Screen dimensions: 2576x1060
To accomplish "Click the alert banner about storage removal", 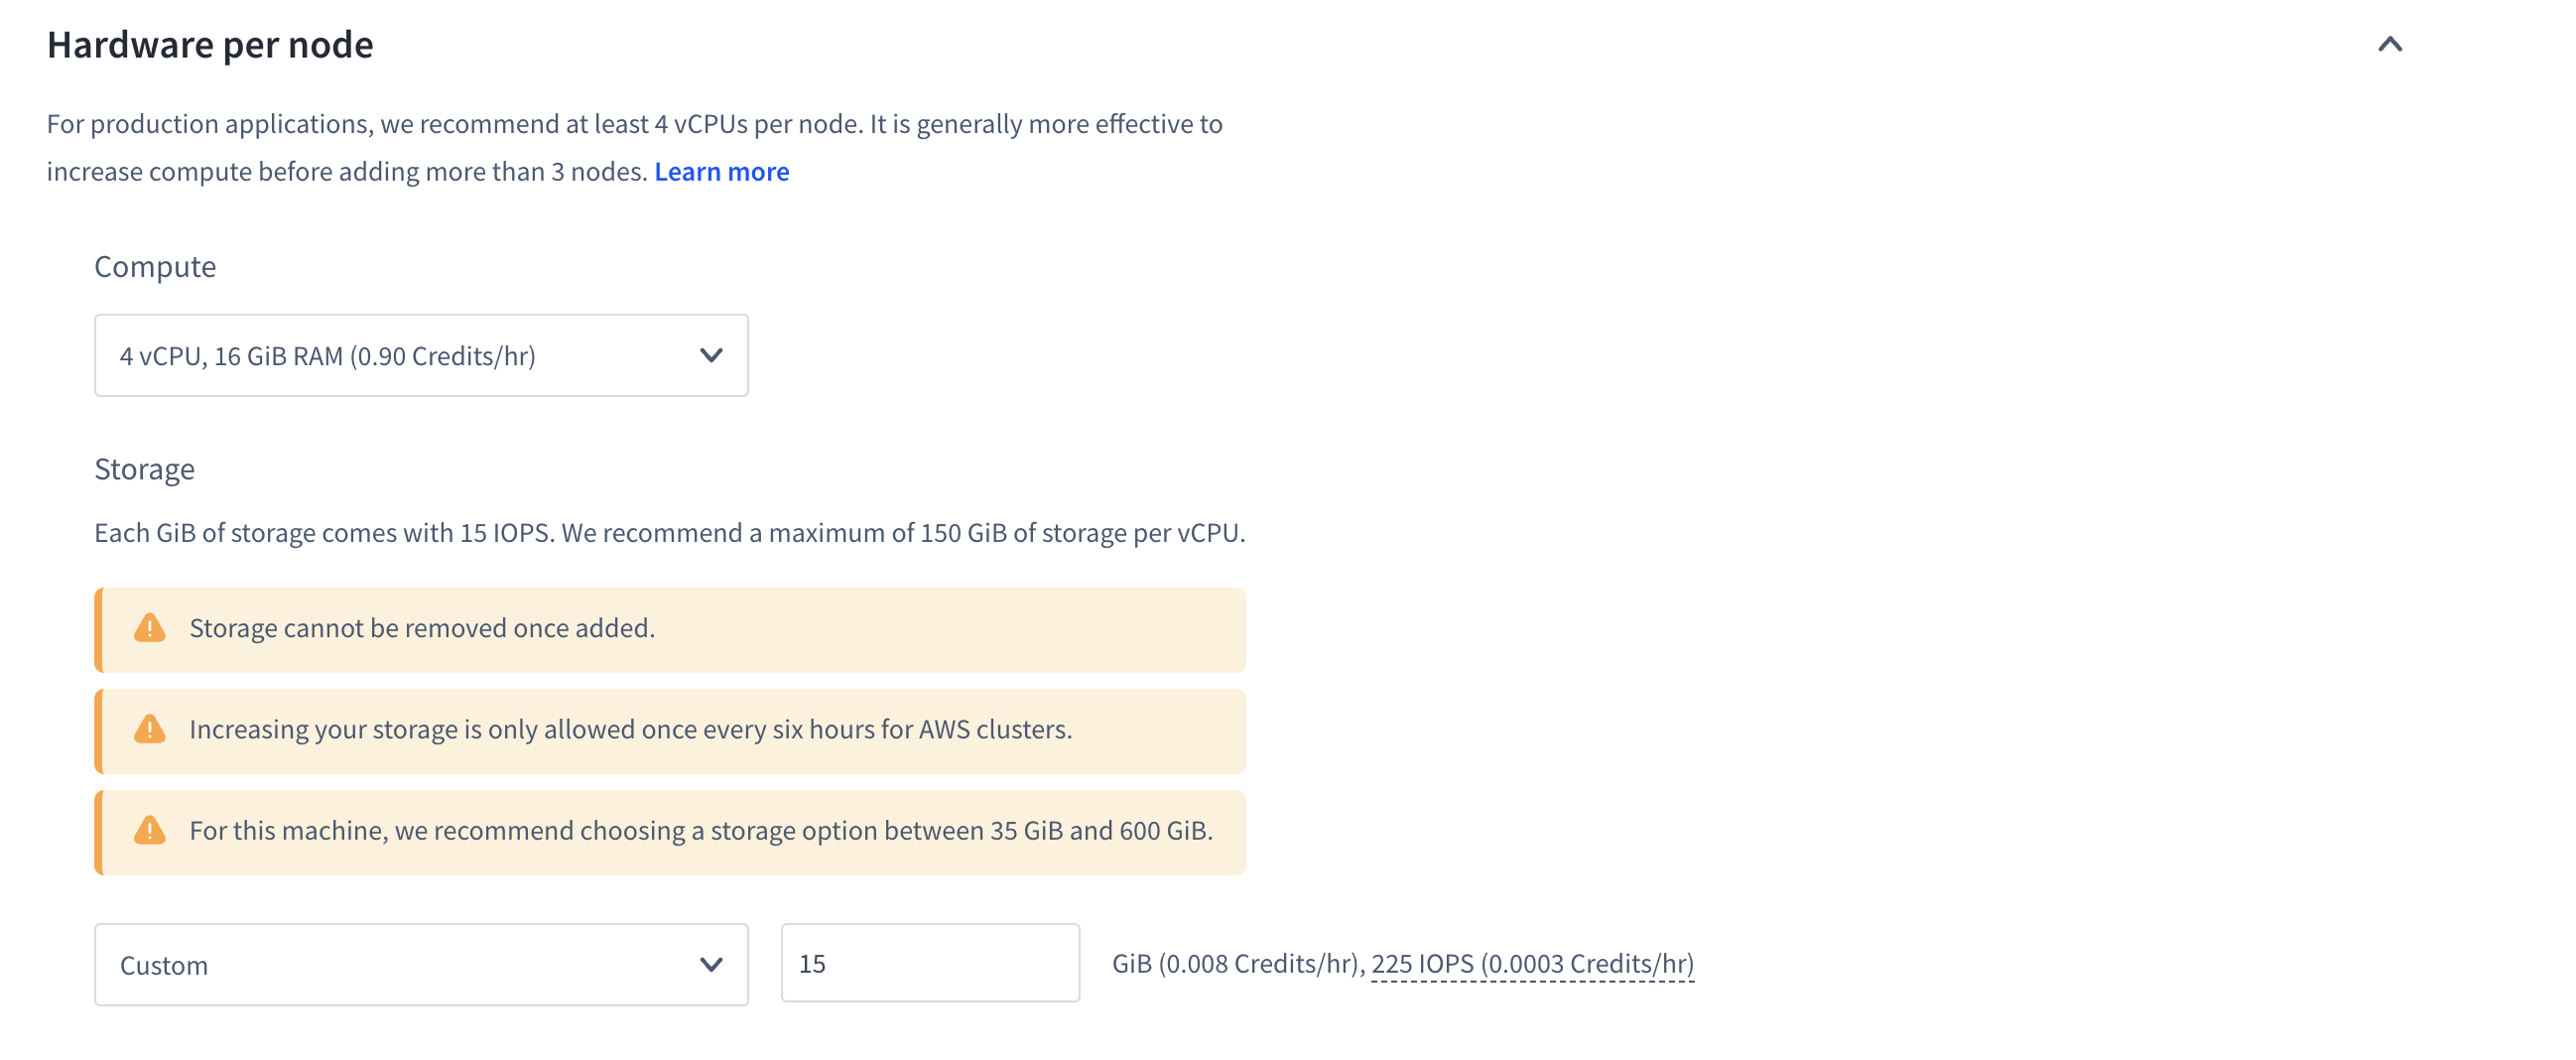I will click(x=670, y=628).
